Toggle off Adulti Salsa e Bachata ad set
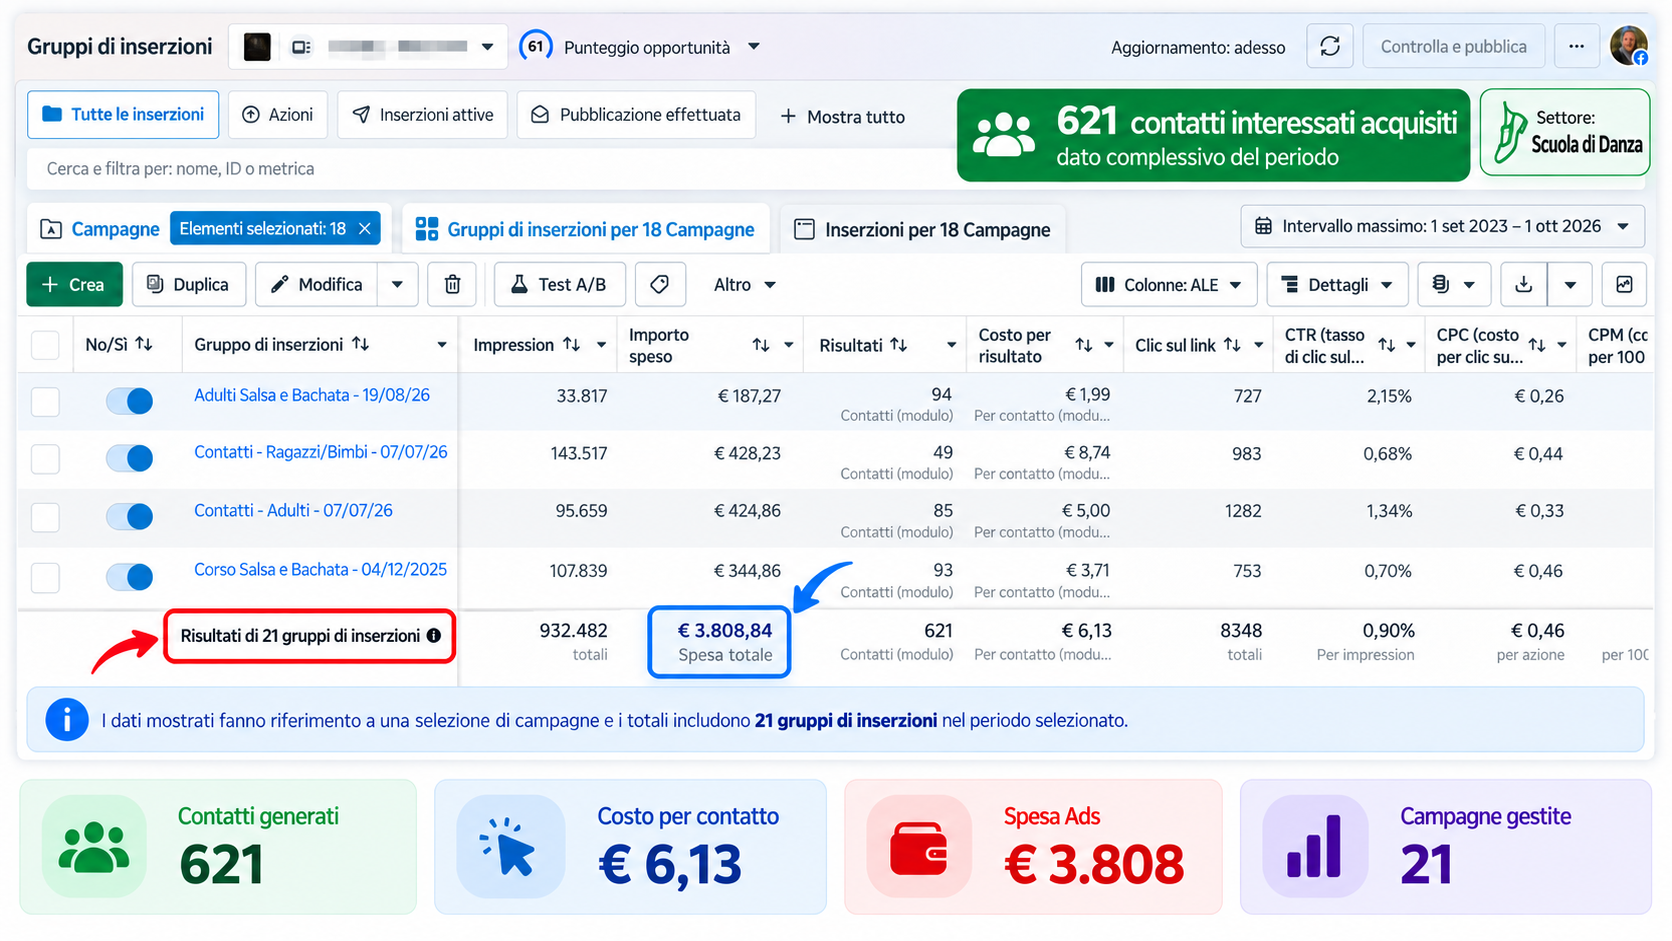Screen dimensions: 1672x941 click(130, 401)
